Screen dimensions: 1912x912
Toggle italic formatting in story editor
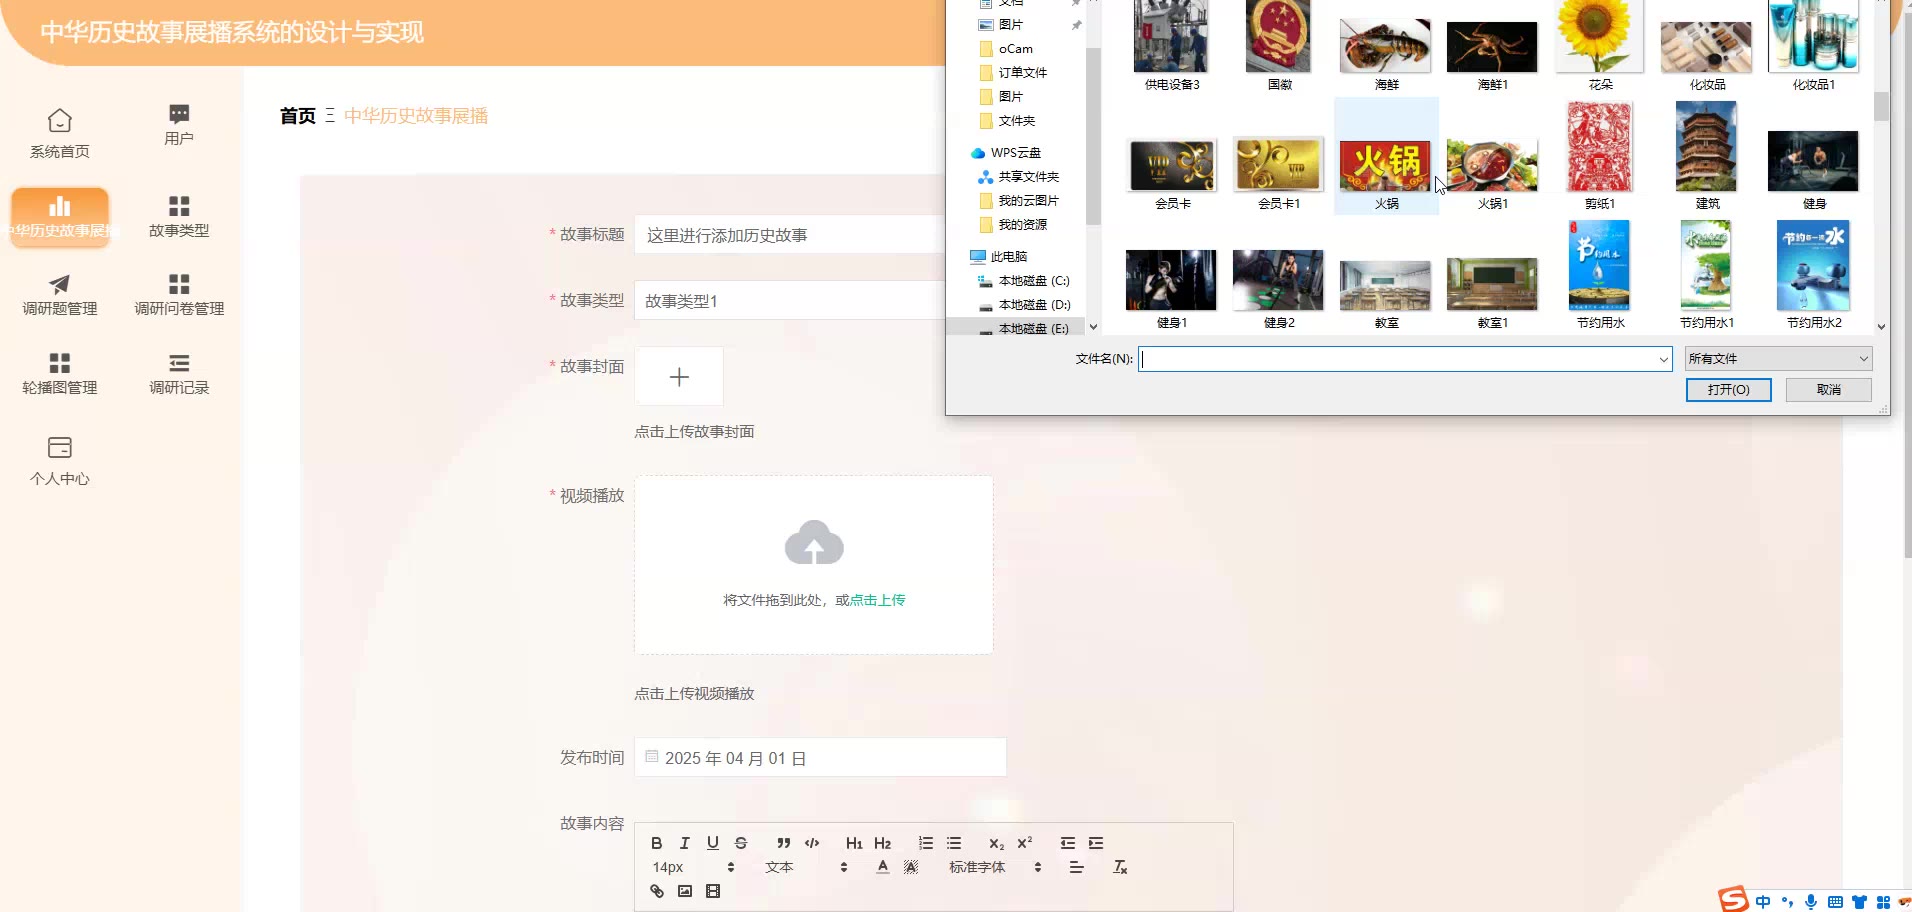(685, 843)
